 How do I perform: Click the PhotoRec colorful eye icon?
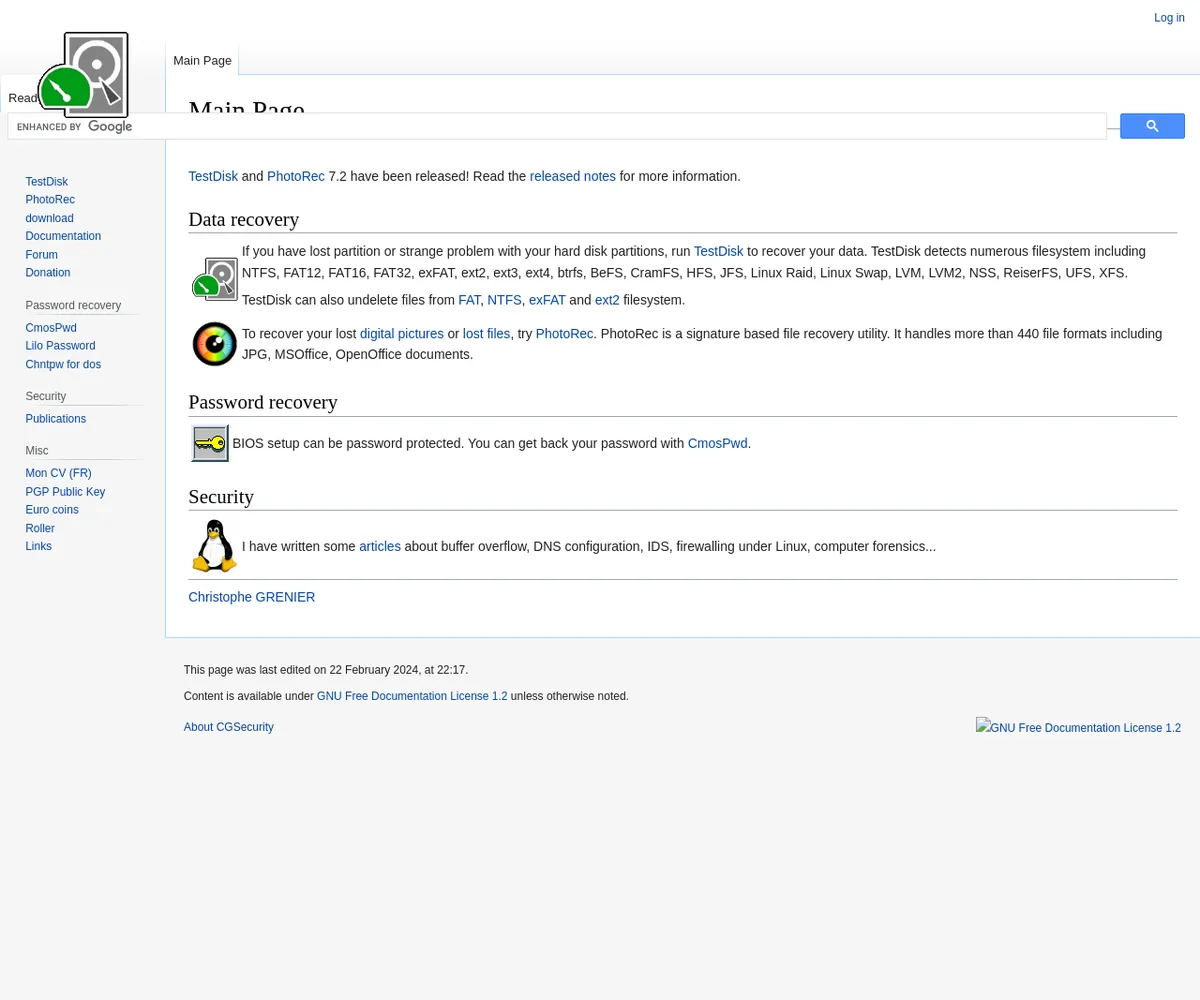pyautogui.click(x=215, y=344)
